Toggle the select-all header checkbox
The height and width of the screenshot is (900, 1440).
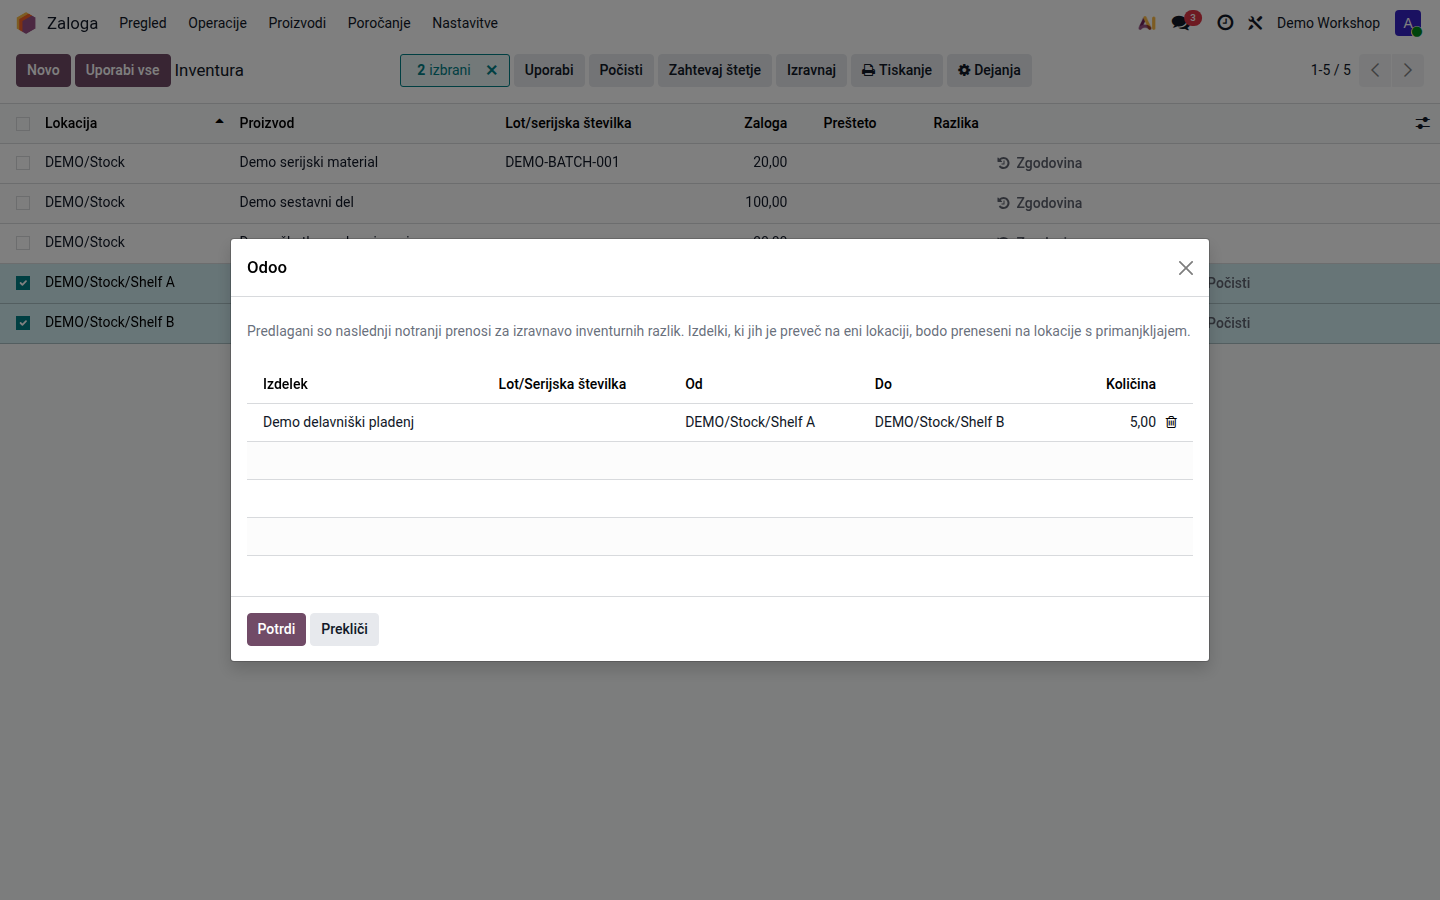(x=23, y=124)
